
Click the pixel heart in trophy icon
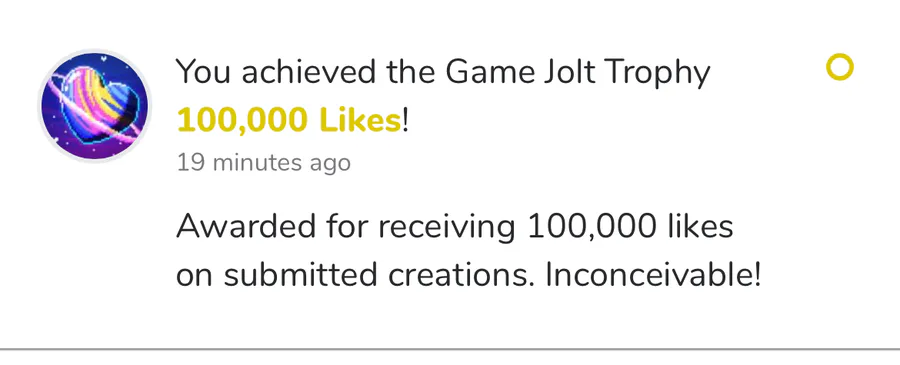point(99,104)
